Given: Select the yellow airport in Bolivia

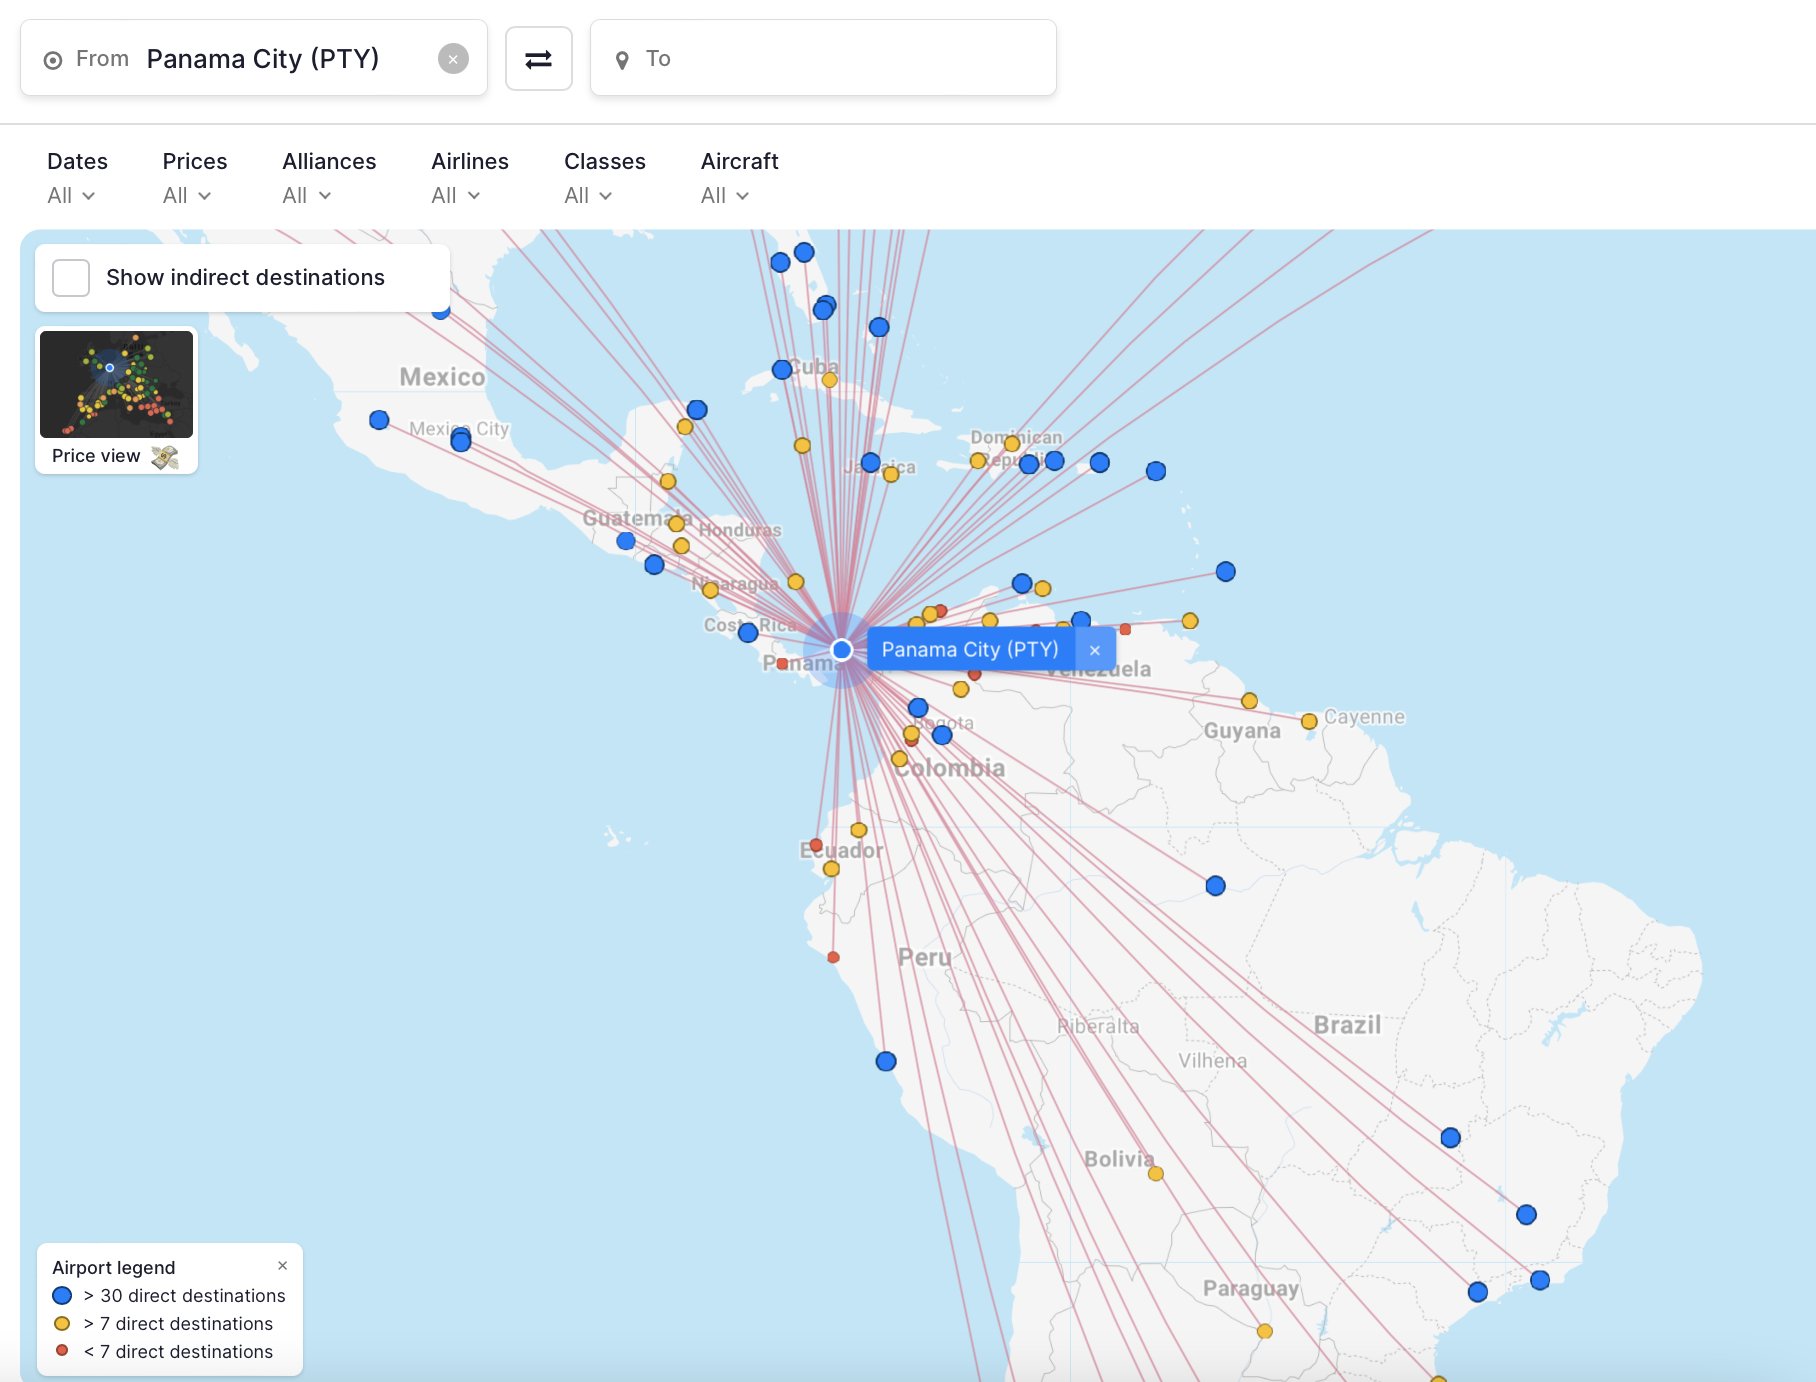Looking at the screenshot, I should click(1156, 1173).
